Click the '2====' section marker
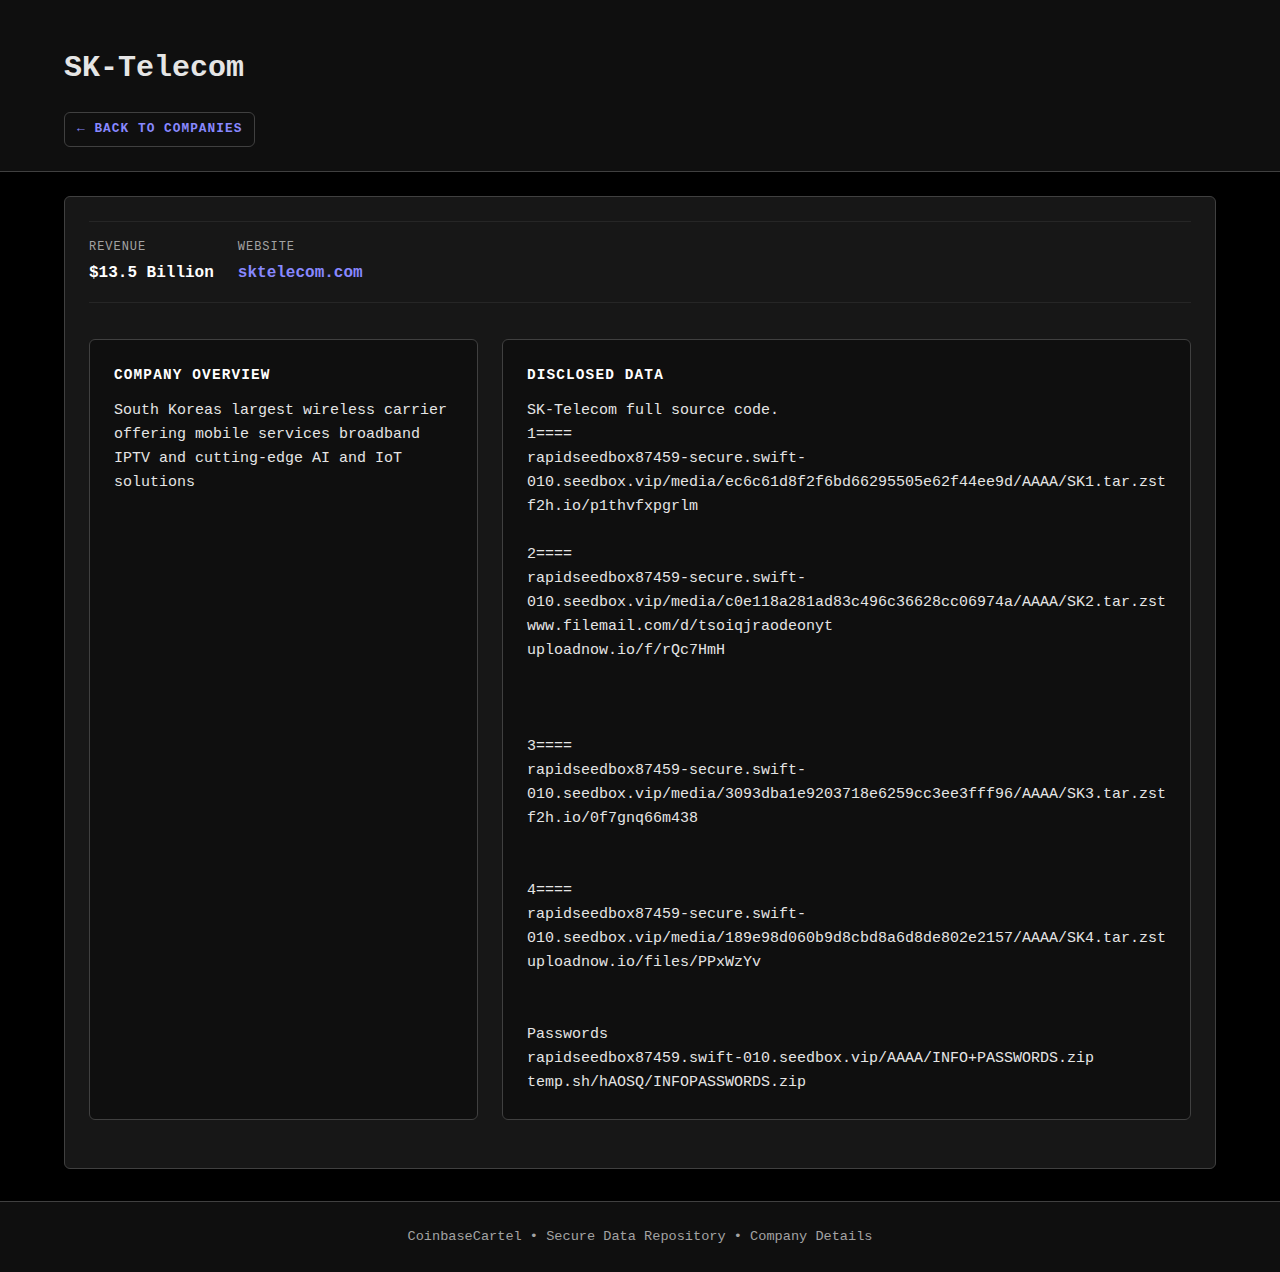 [x=549, y=553]
